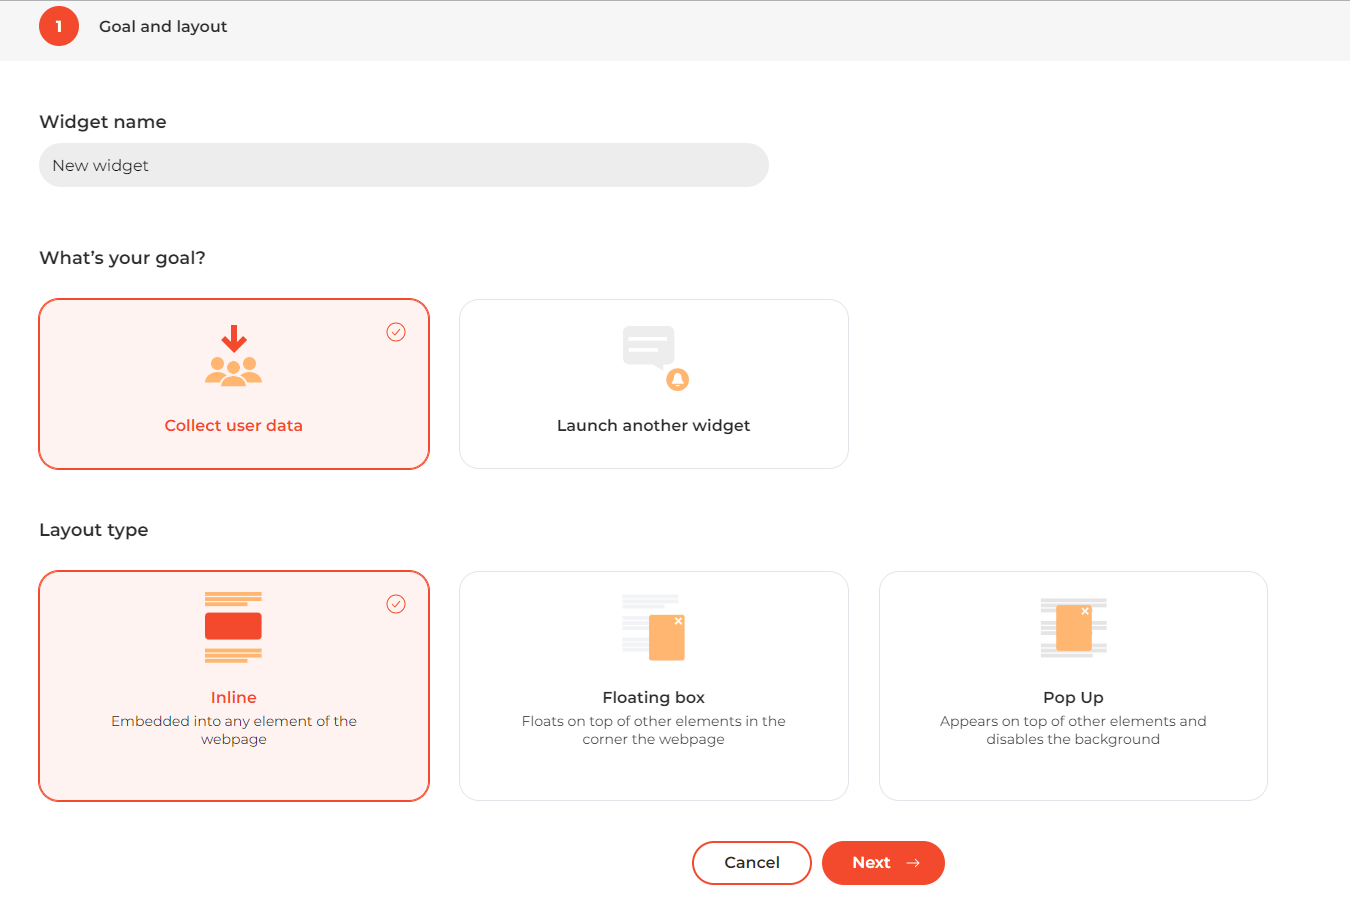Toggle checkmark on Collect user data card
Viewport: 1350px width, 900px height.
[x=396, y=332]
